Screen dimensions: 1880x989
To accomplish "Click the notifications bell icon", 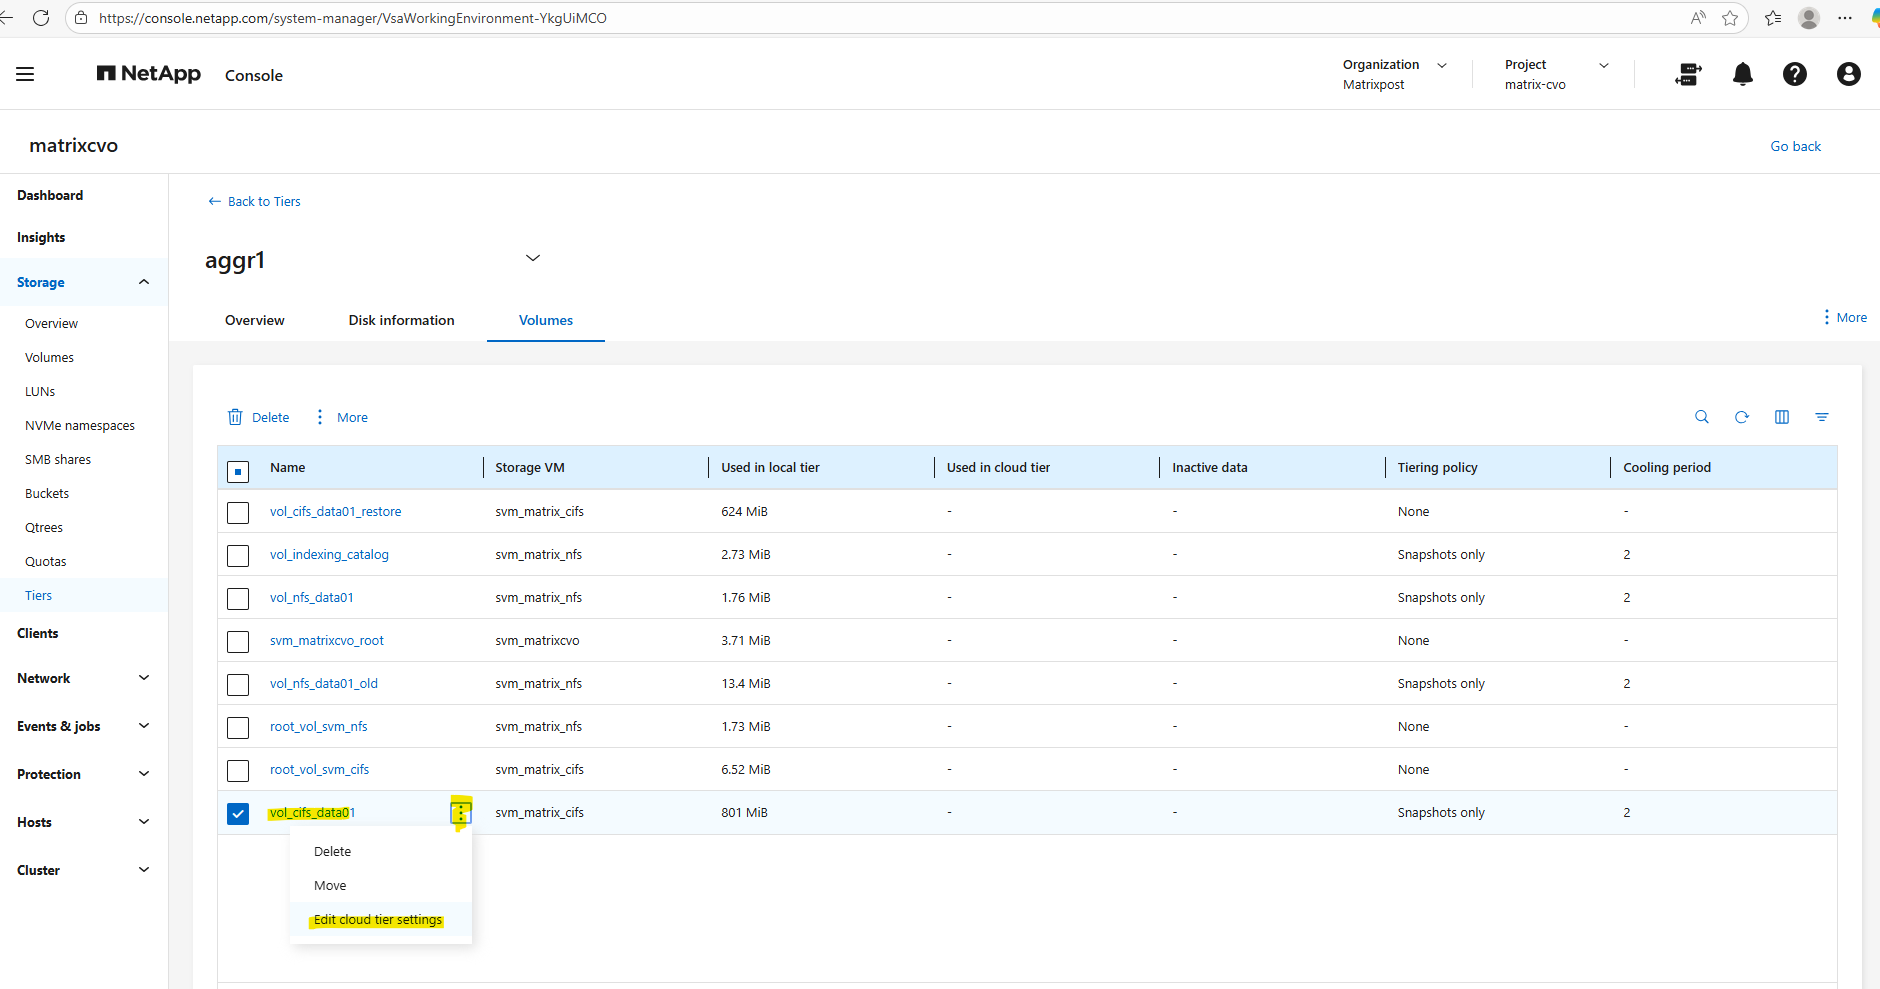I will click(x=1742, y=75).
